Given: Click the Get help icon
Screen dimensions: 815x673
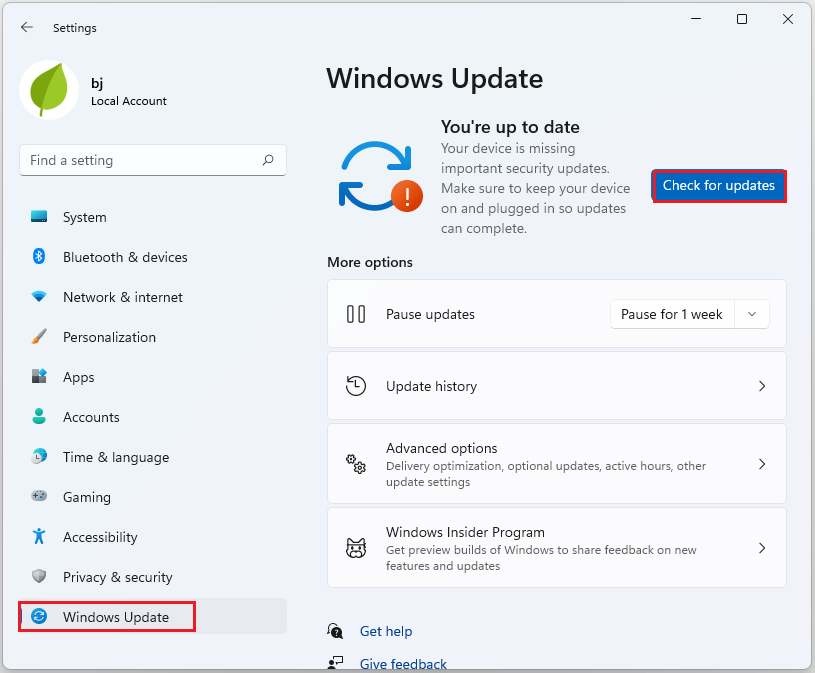Looking at the screenshot, I should (x=335, y=631).
